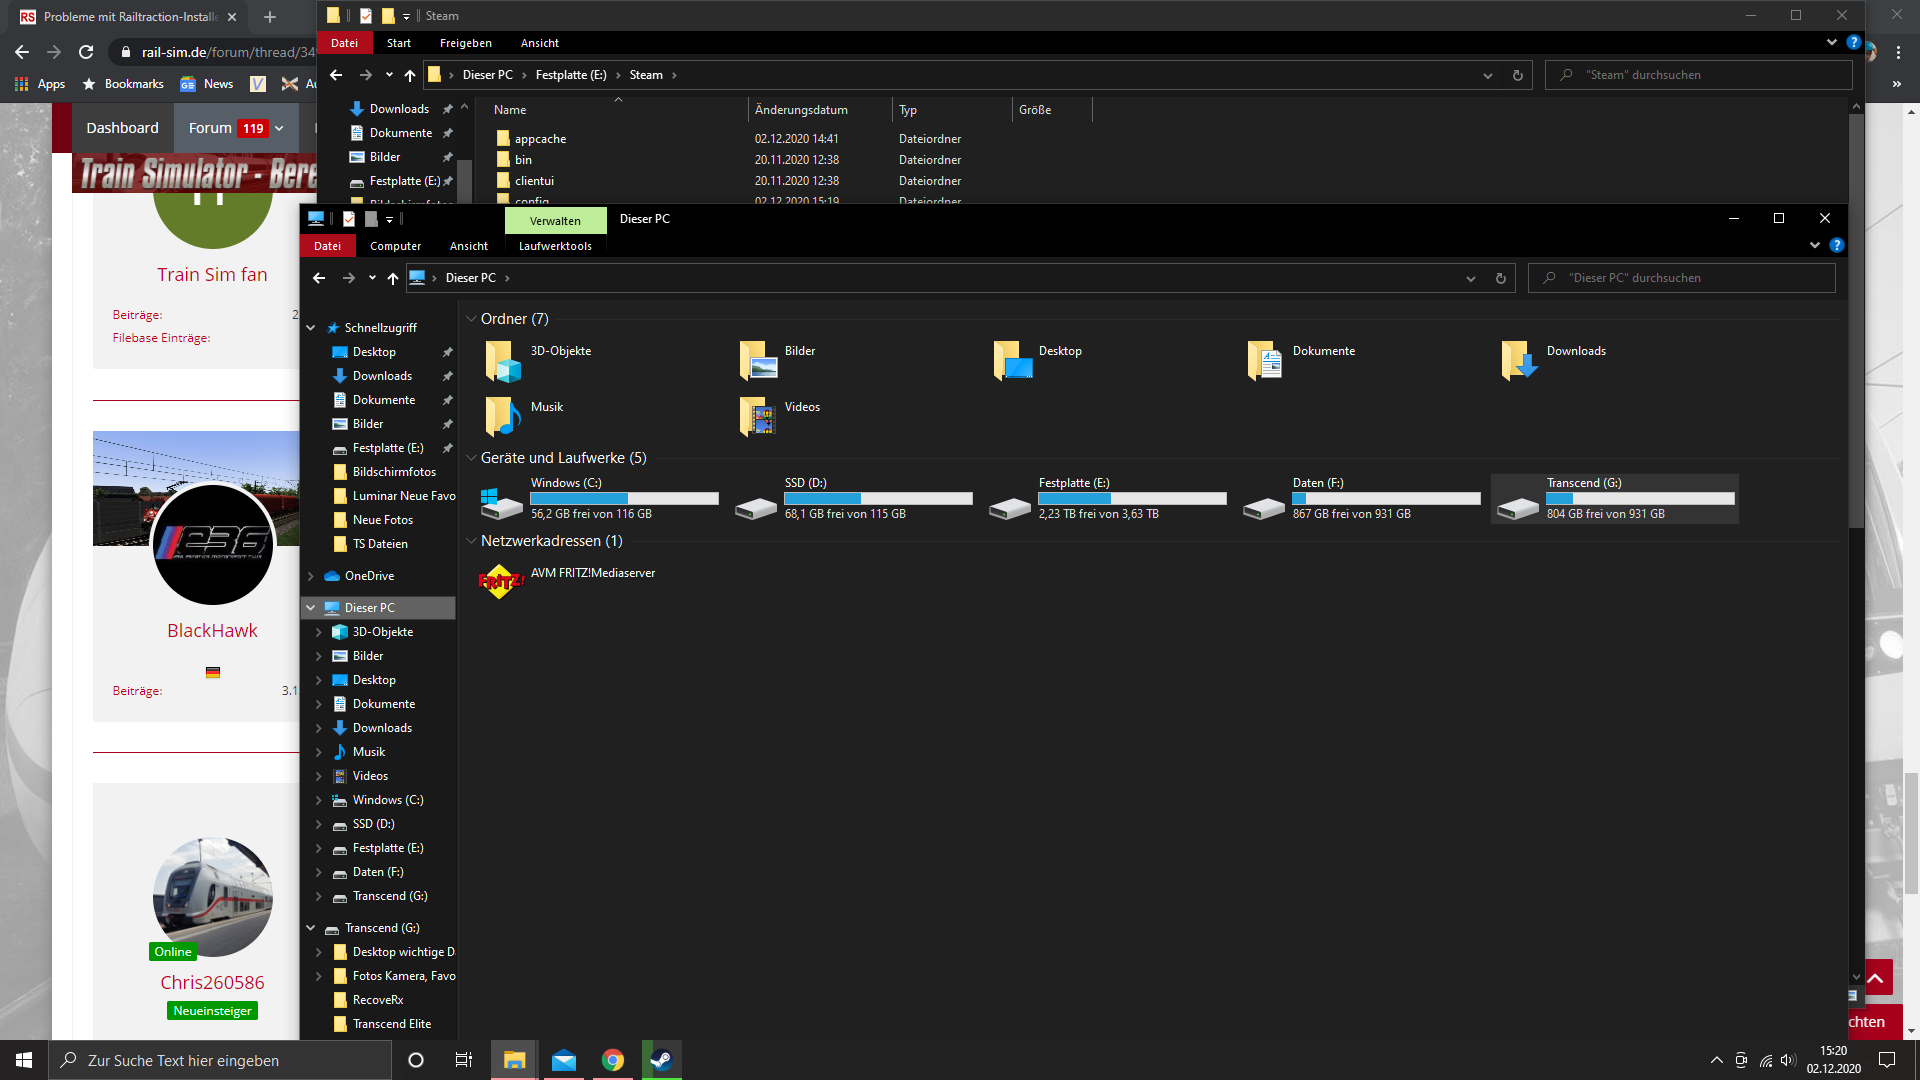Open the Musik folder icon
The width and height of the screenshot is (1920, 1080).
coord(503,416)
